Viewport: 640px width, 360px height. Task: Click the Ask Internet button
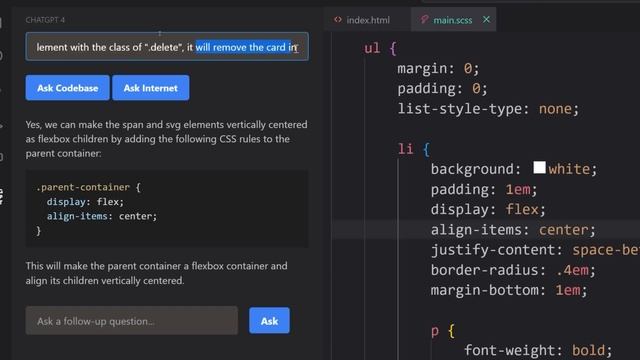151,88
